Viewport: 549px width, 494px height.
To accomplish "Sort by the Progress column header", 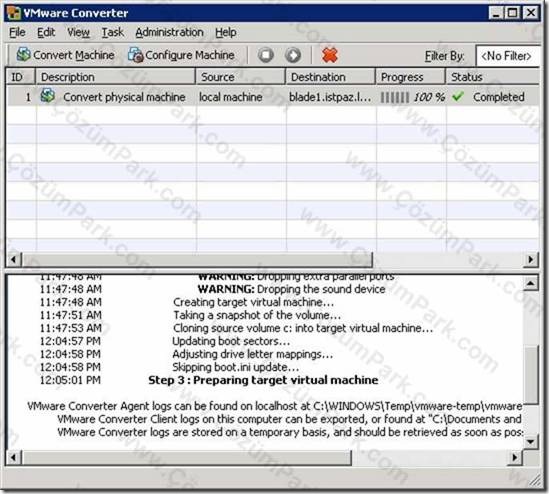I will tap(410, 77).
